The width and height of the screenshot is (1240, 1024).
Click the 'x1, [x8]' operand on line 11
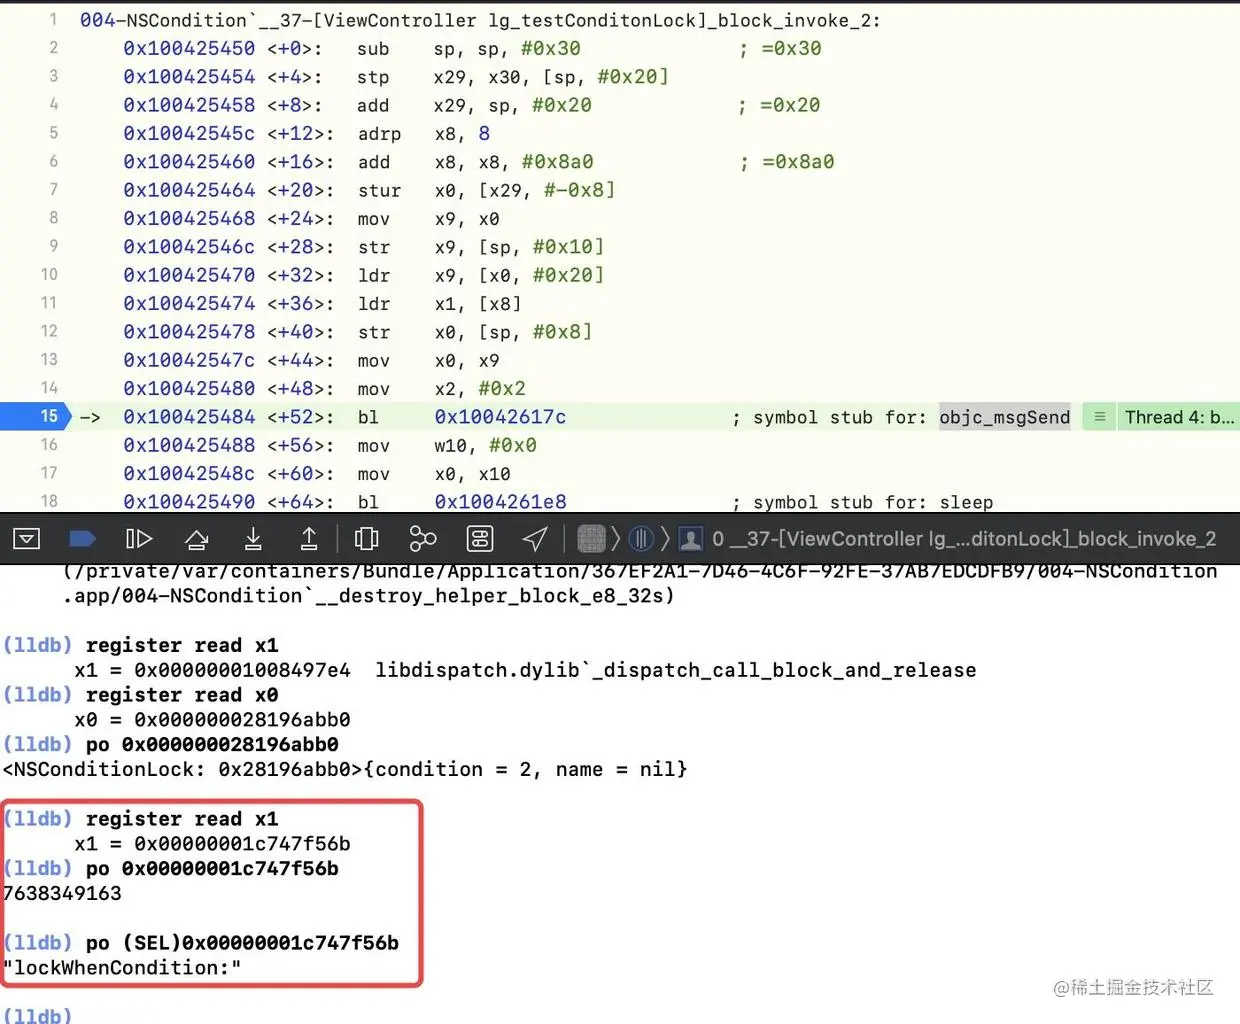(x=477, y=303)
